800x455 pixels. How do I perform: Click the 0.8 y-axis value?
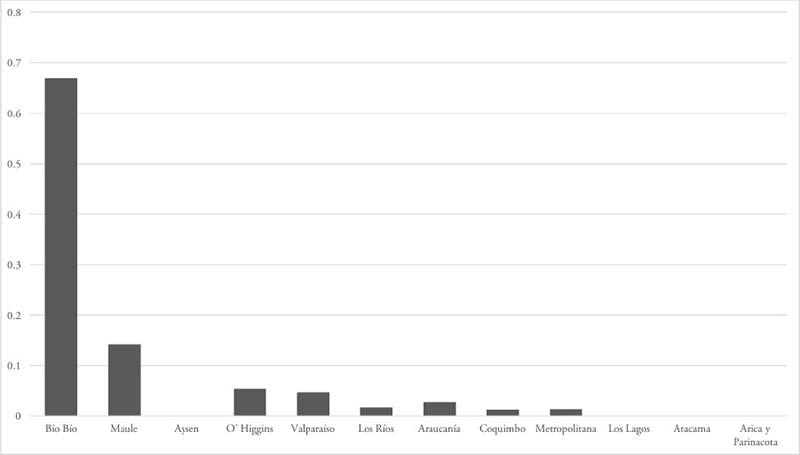[16, 13]
